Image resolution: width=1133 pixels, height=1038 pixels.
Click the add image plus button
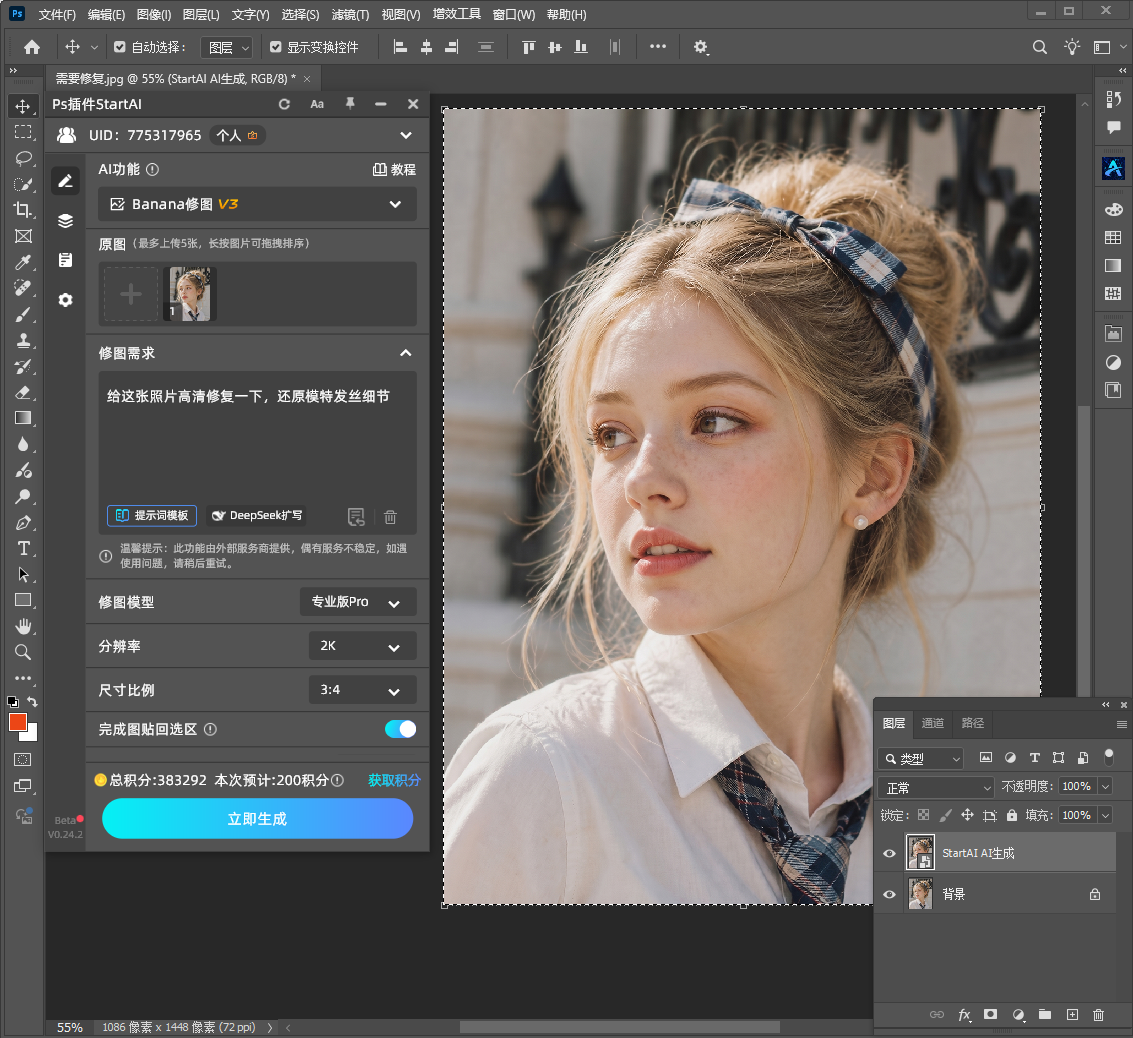click(x=131, y=294)
